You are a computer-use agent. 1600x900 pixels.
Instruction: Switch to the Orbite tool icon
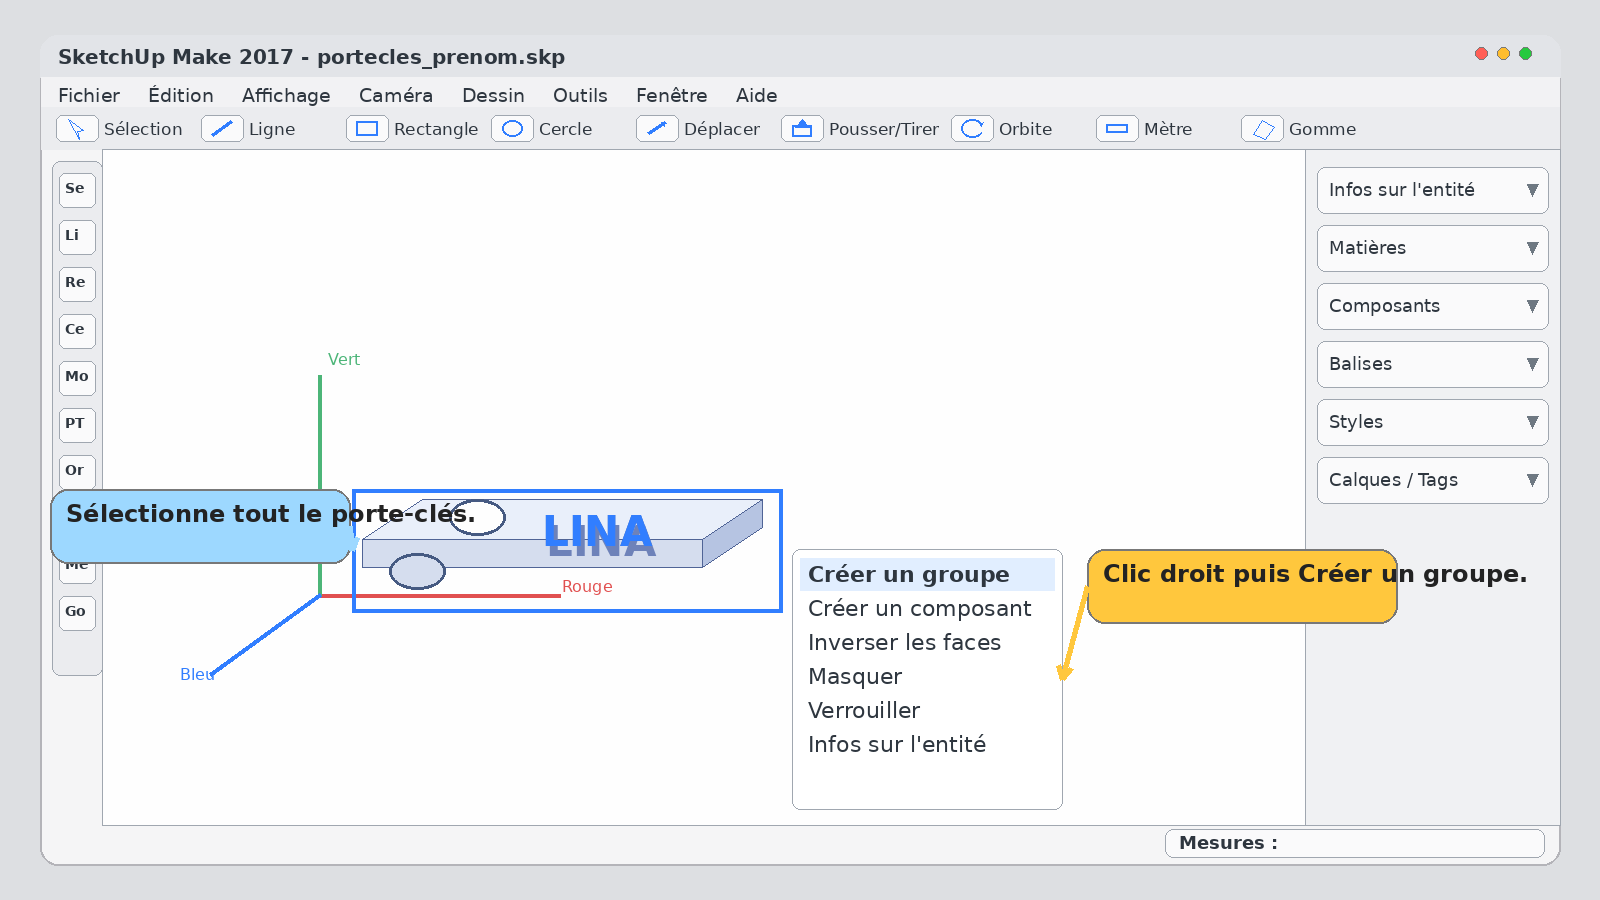coord(972,129)
